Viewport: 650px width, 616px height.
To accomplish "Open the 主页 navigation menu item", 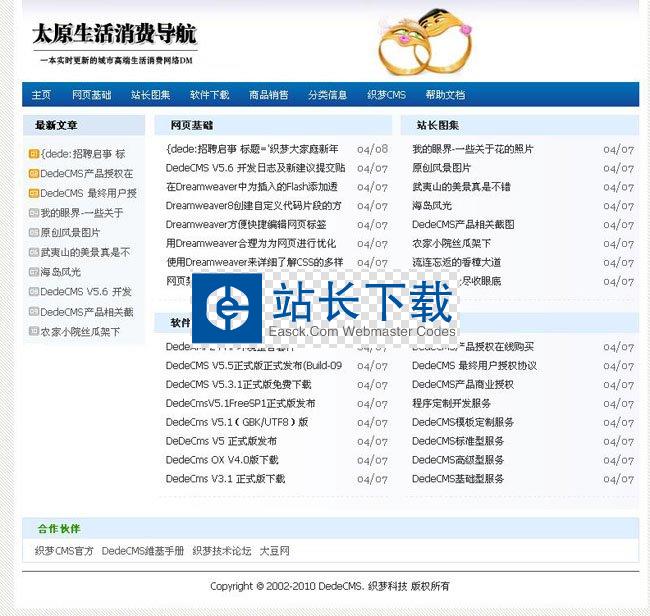I will click(41, 95).
